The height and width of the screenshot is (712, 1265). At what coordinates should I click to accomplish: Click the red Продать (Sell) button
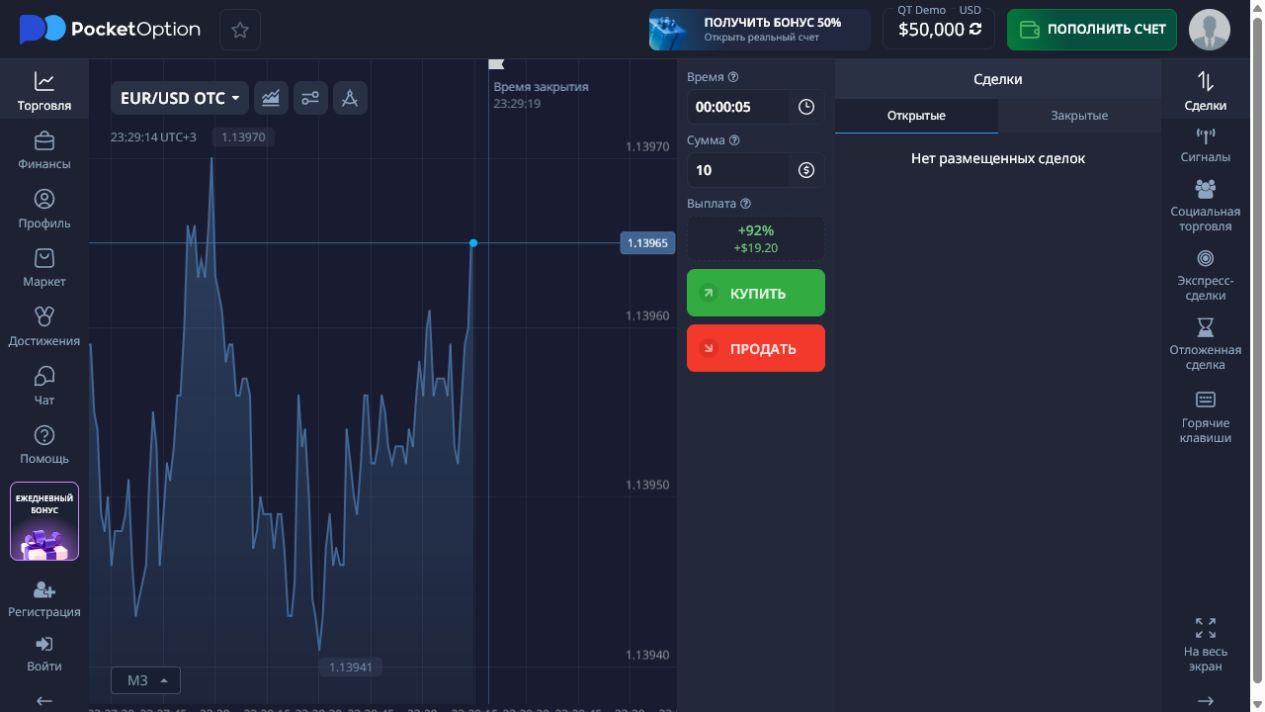coord(756,348)
